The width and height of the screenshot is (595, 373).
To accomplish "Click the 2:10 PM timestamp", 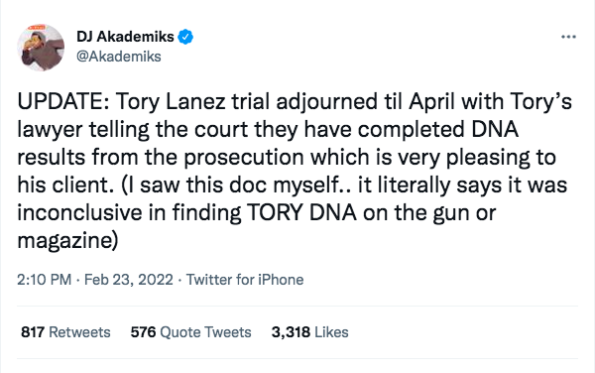I will tap(44, 280).
